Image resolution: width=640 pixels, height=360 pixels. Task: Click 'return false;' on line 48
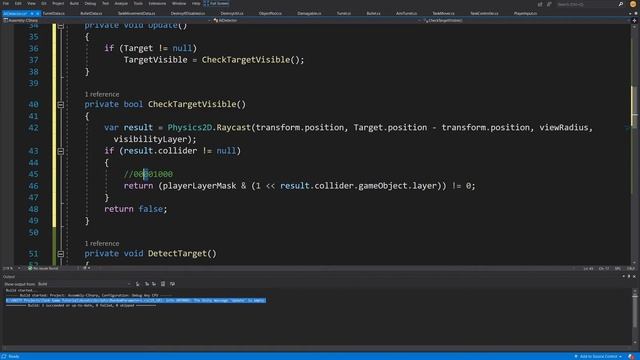[x=136, y=209]
